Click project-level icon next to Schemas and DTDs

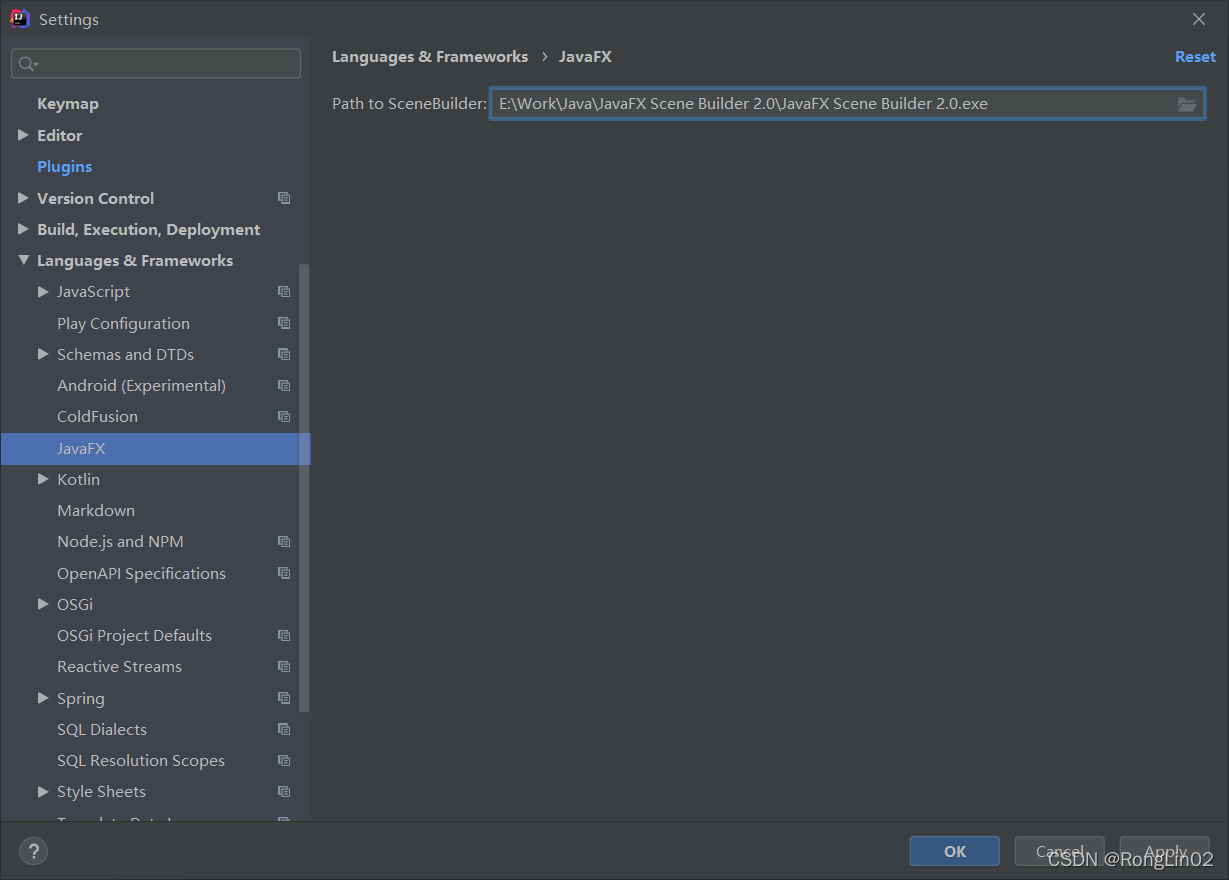click(x=284, y=354)
